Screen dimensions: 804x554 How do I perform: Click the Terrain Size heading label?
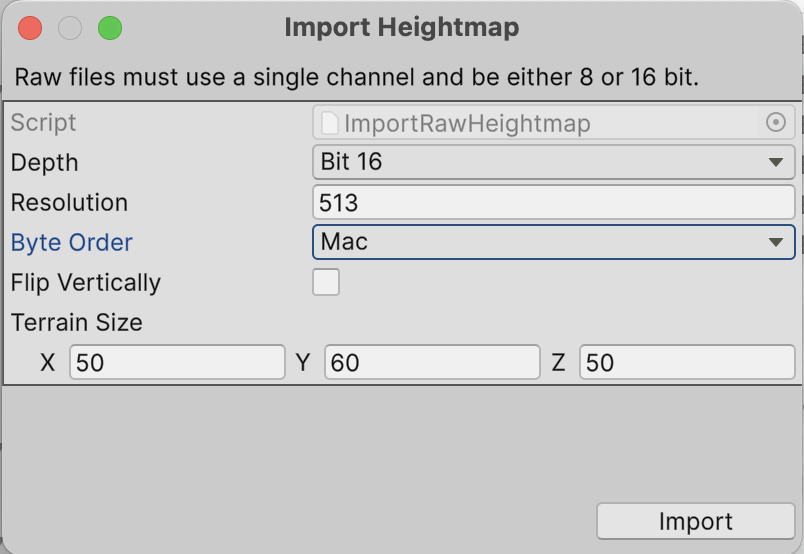pos(77,322)
